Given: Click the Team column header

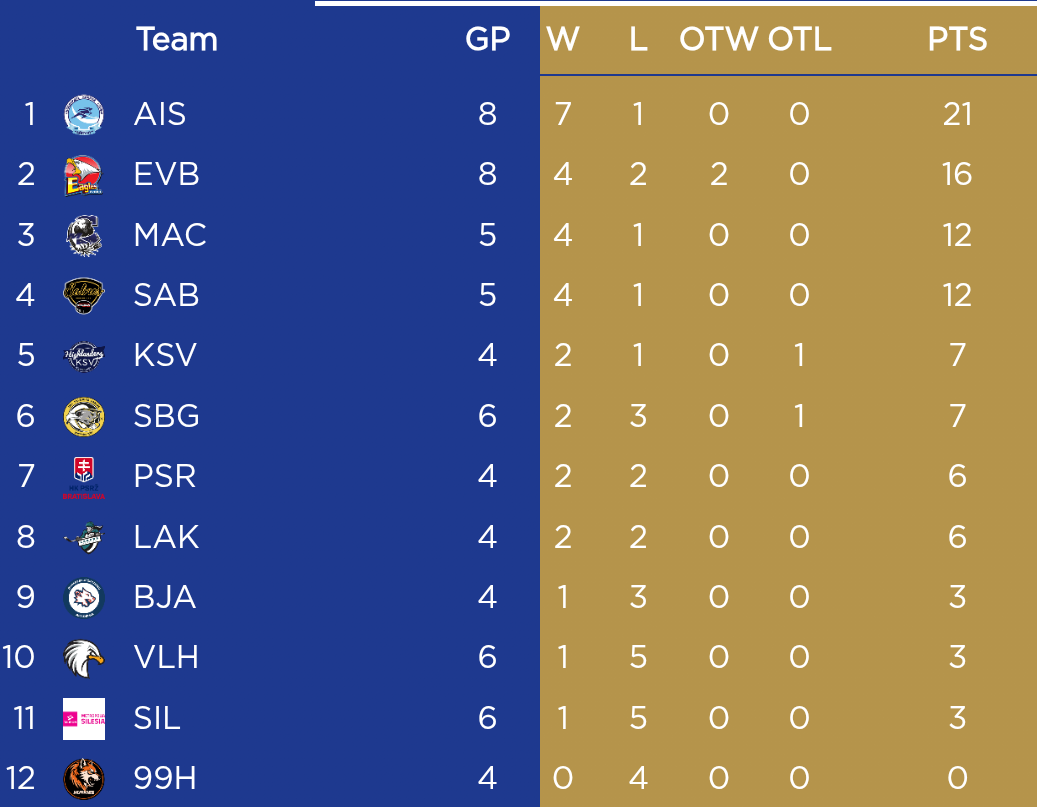Looking at the screenshot, I should tap(177, 39).
